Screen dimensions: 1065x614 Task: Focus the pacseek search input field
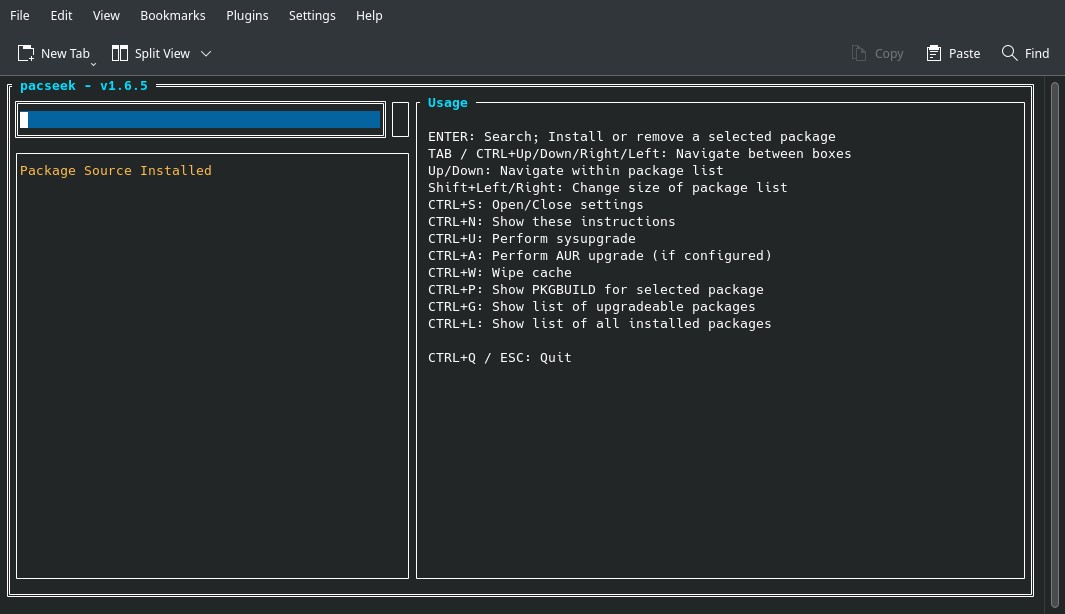[x=200, y=120]
